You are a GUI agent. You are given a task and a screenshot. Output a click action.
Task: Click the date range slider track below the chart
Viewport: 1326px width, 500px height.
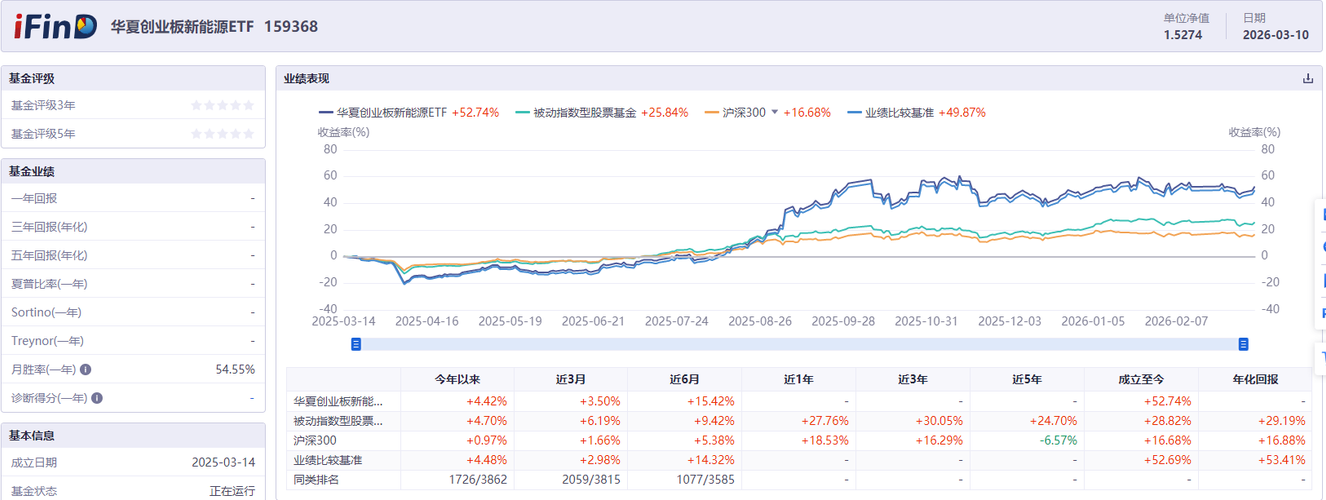point(800,344)
